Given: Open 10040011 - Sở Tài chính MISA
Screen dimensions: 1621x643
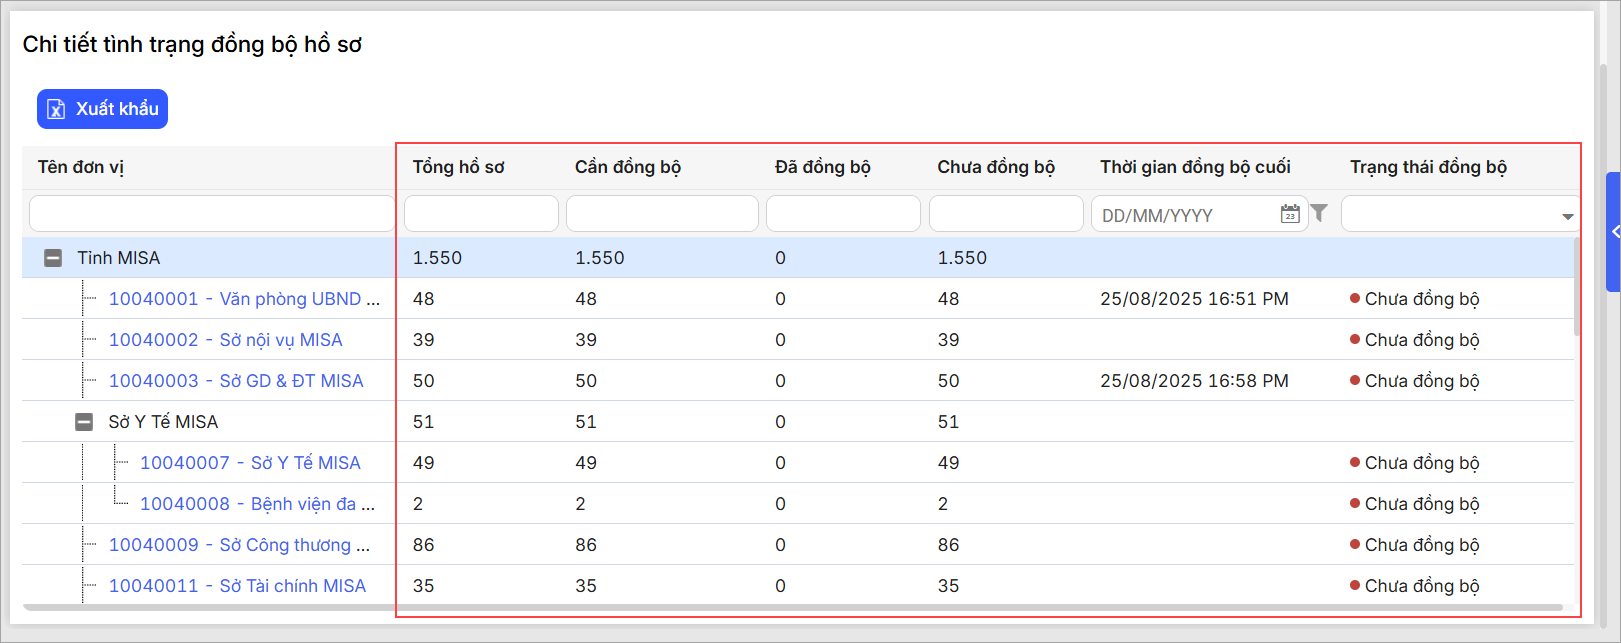Looking at the screenshot, I should (x=237, y=586).
